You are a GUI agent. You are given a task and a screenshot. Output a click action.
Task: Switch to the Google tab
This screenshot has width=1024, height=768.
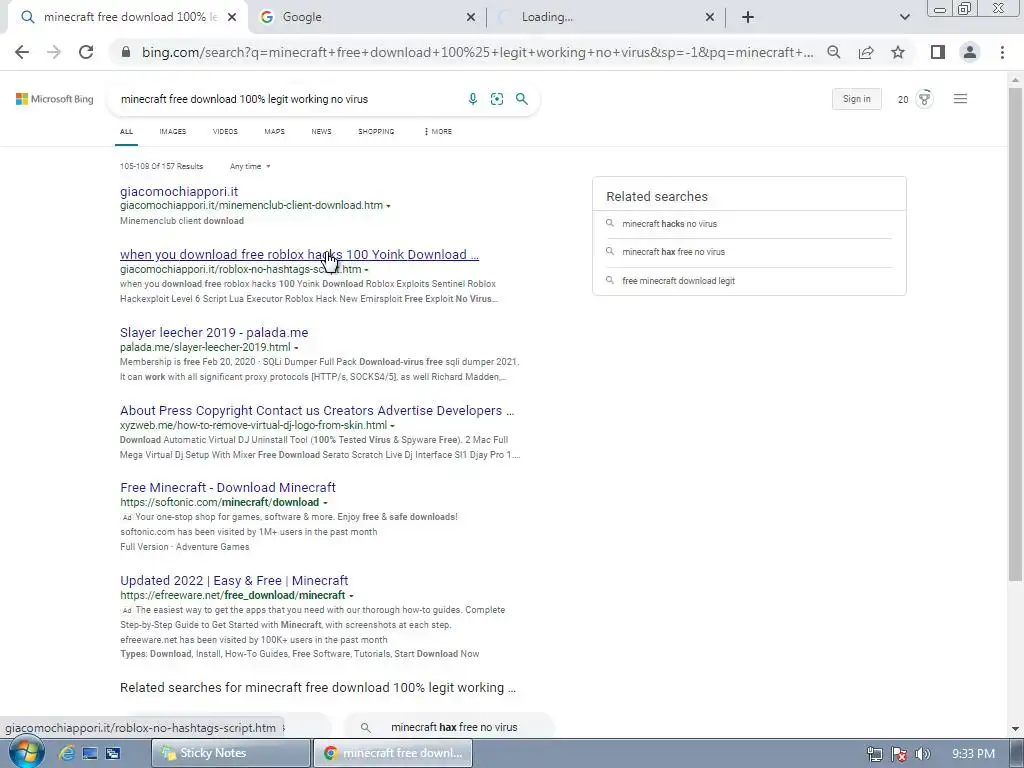(x=368, y=17)
